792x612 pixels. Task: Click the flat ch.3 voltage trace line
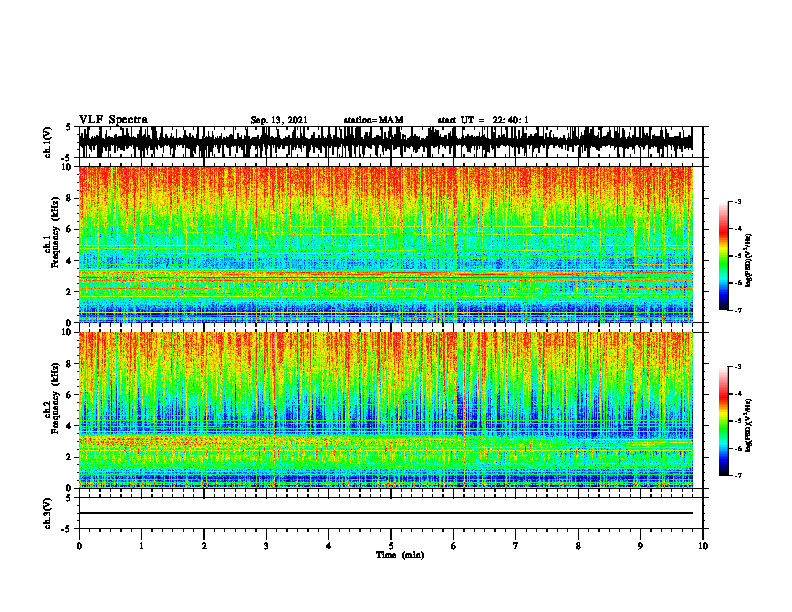(x=385, y=513)
